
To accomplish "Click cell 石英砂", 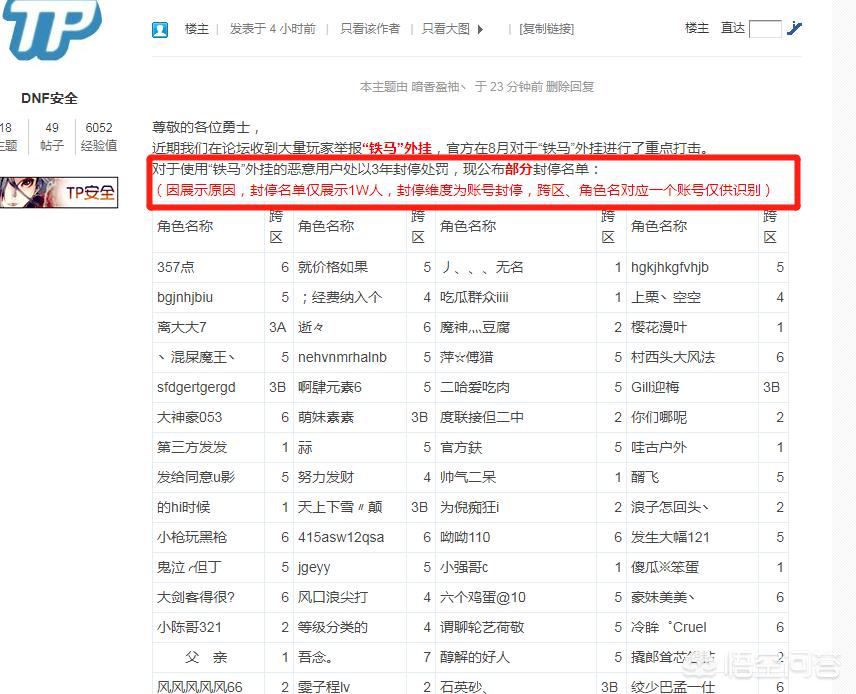I will pyautogui.click(x=463, y=686).
